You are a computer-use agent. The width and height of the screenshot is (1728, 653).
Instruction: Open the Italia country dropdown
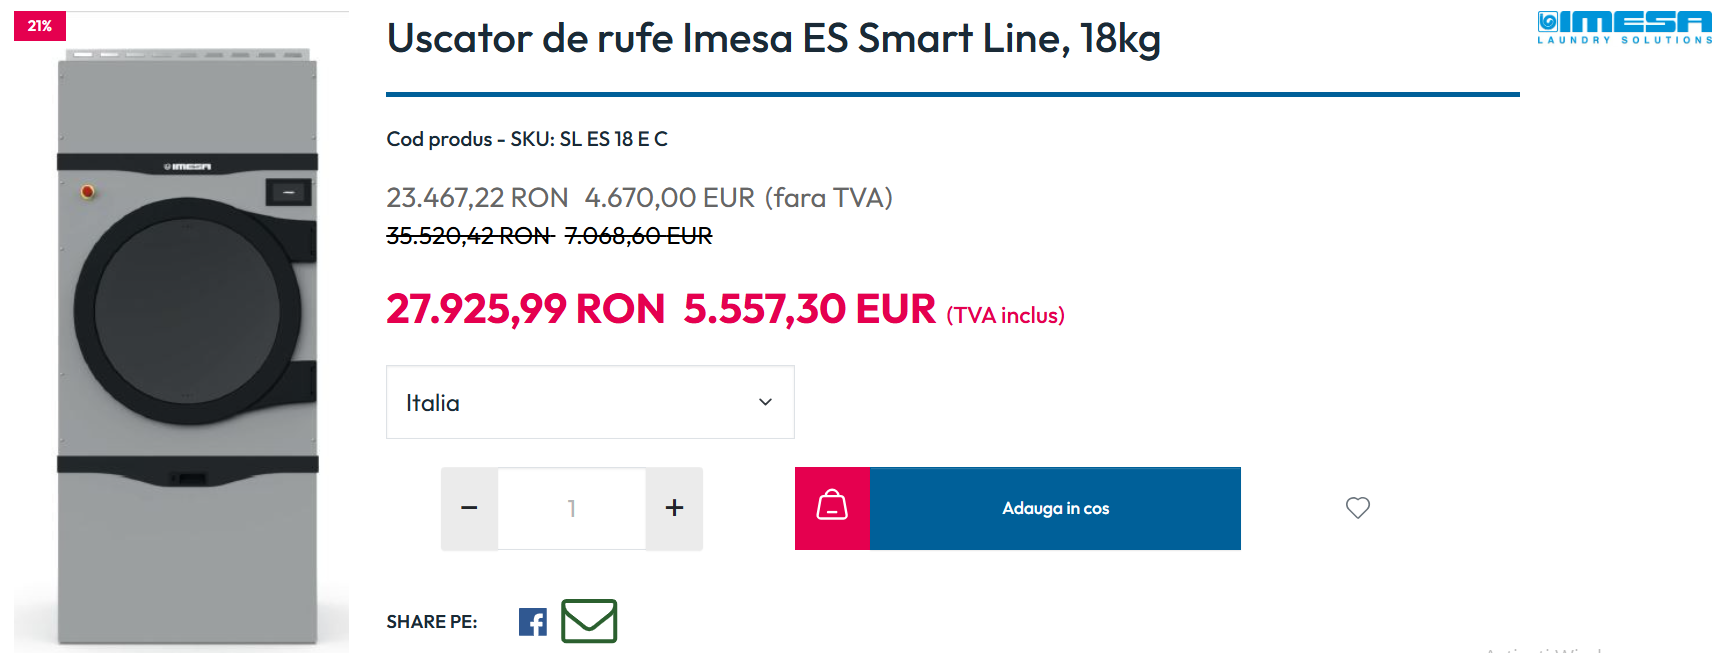tap(590, 402)
